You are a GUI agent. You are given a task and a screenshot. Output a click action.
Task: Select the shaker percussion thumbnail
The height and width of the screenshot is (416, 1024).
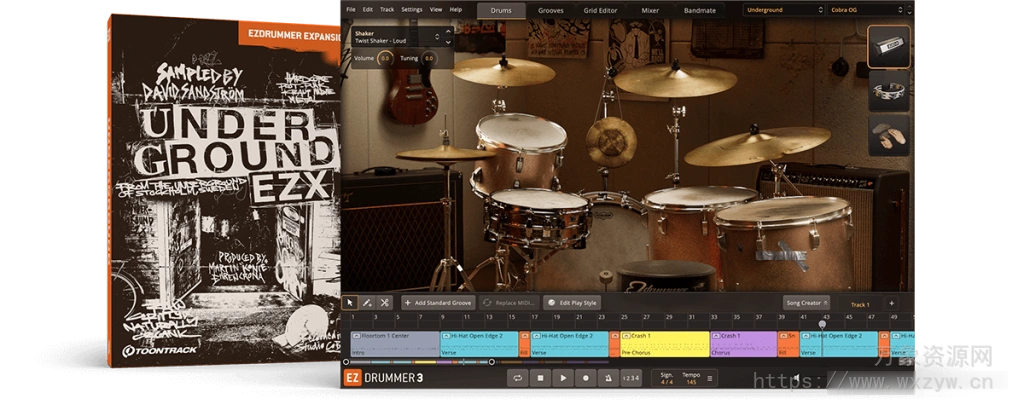pyautogui.click(x=889, y=46)
